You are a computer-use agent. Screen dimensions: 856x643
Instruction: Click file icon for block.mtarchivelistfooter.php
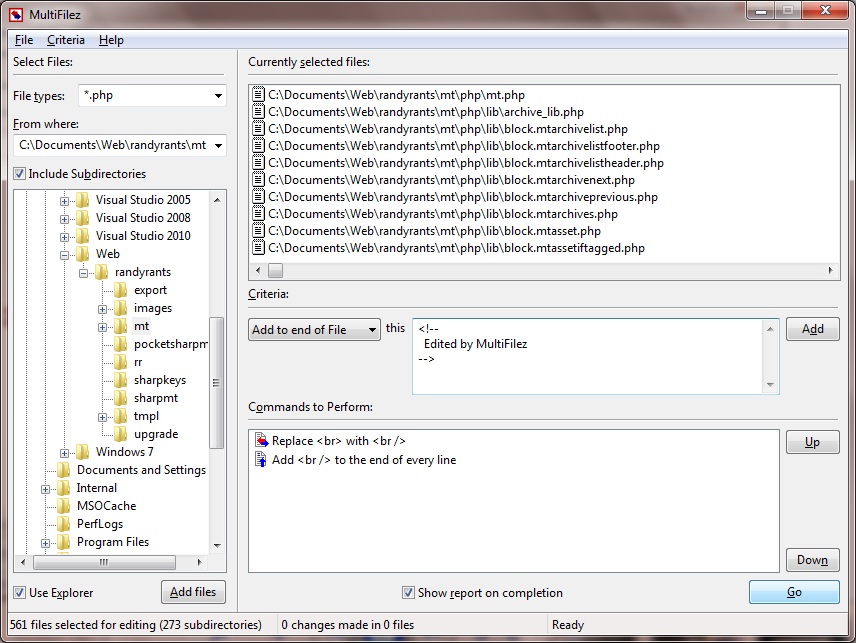[258, 145]
